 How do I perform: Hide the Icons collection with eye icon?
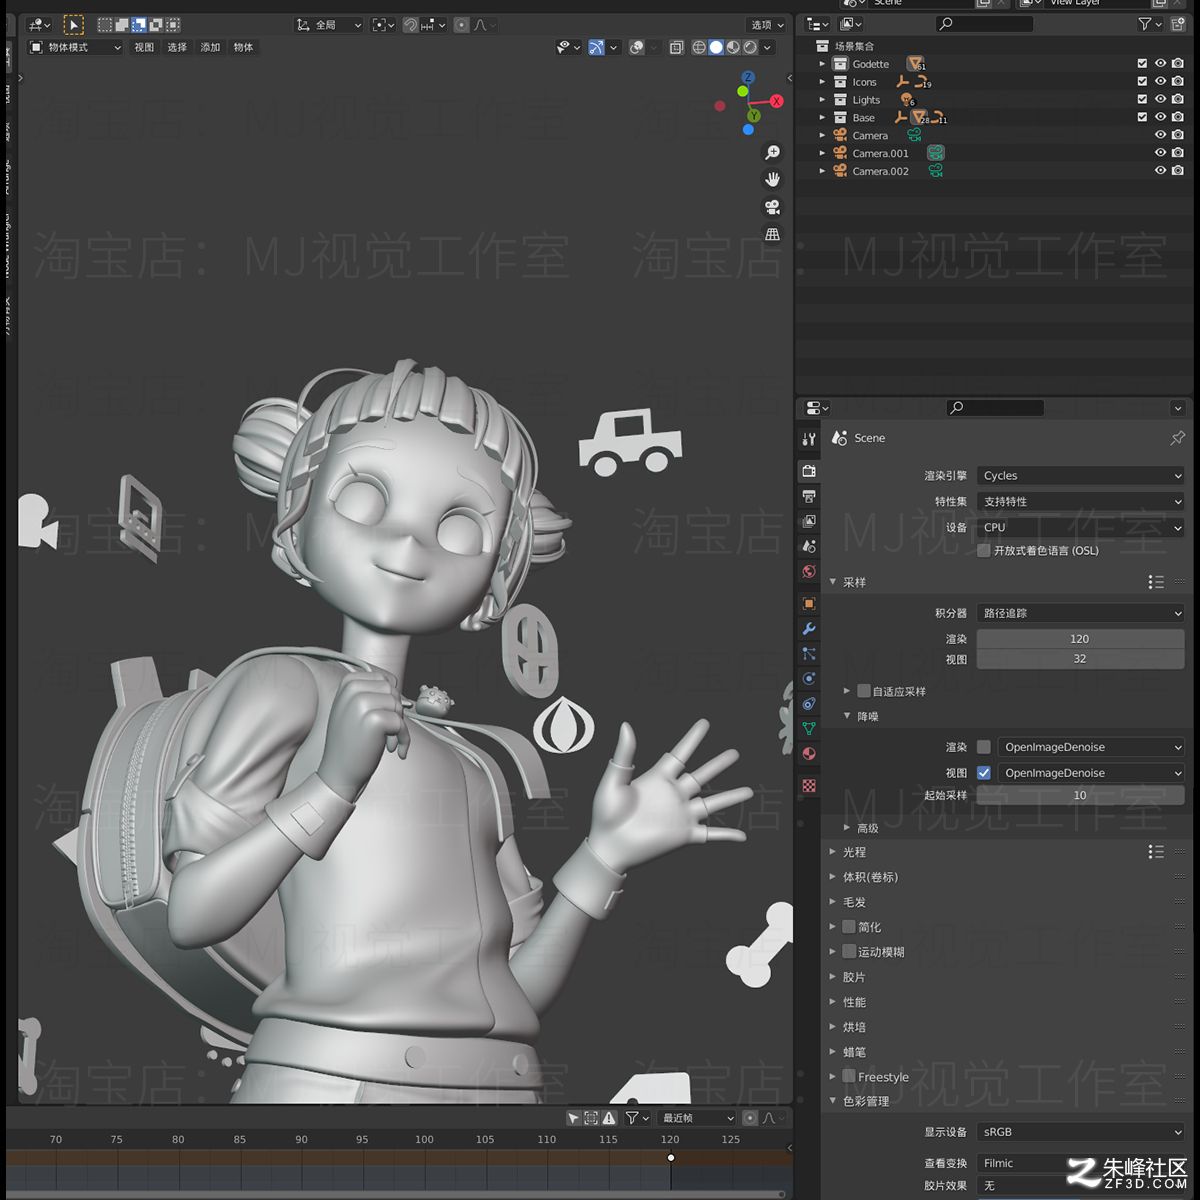tap(1160, 82)
